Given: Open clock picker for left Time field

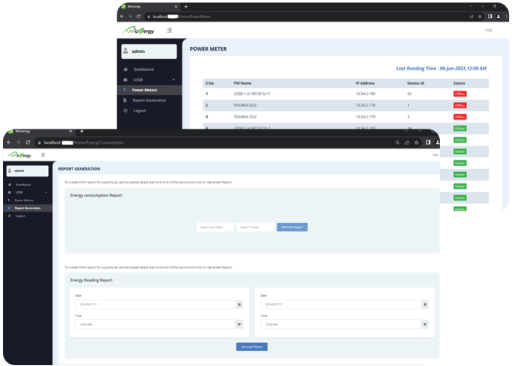Looking at the screenshot, I should pos(239,324).
